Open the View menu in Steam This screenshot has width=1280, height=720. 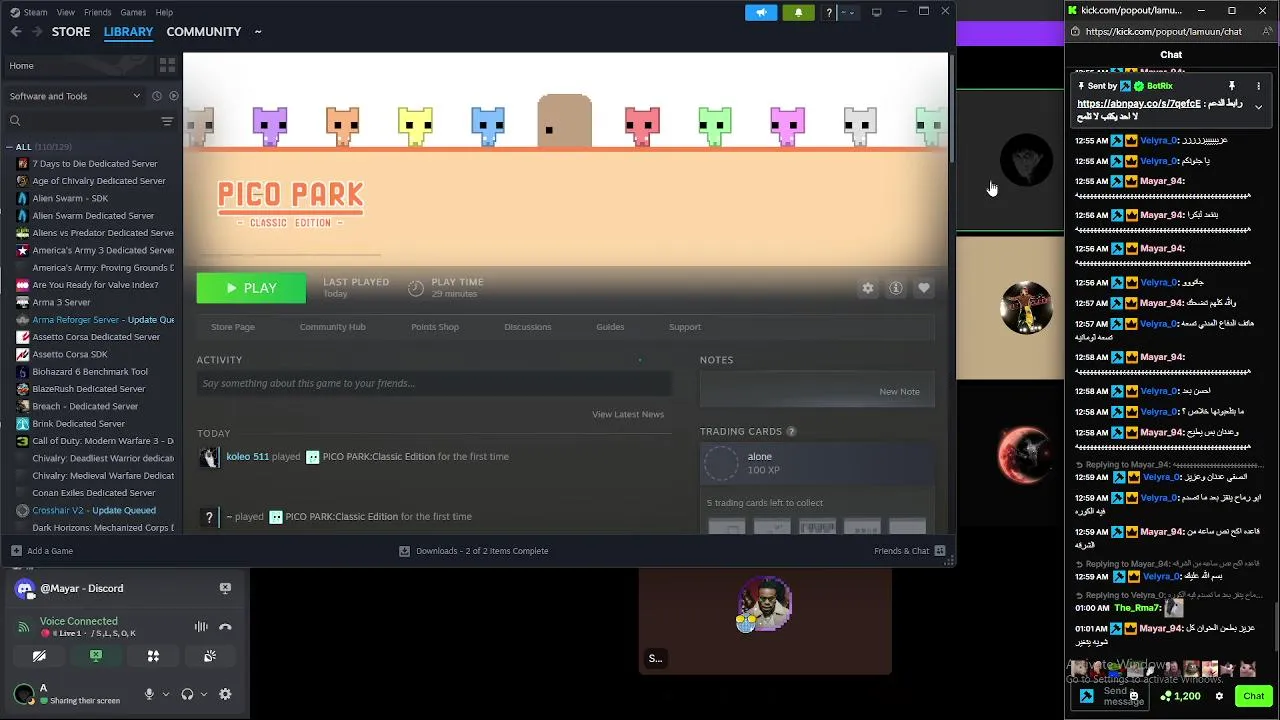pos(66,12)
